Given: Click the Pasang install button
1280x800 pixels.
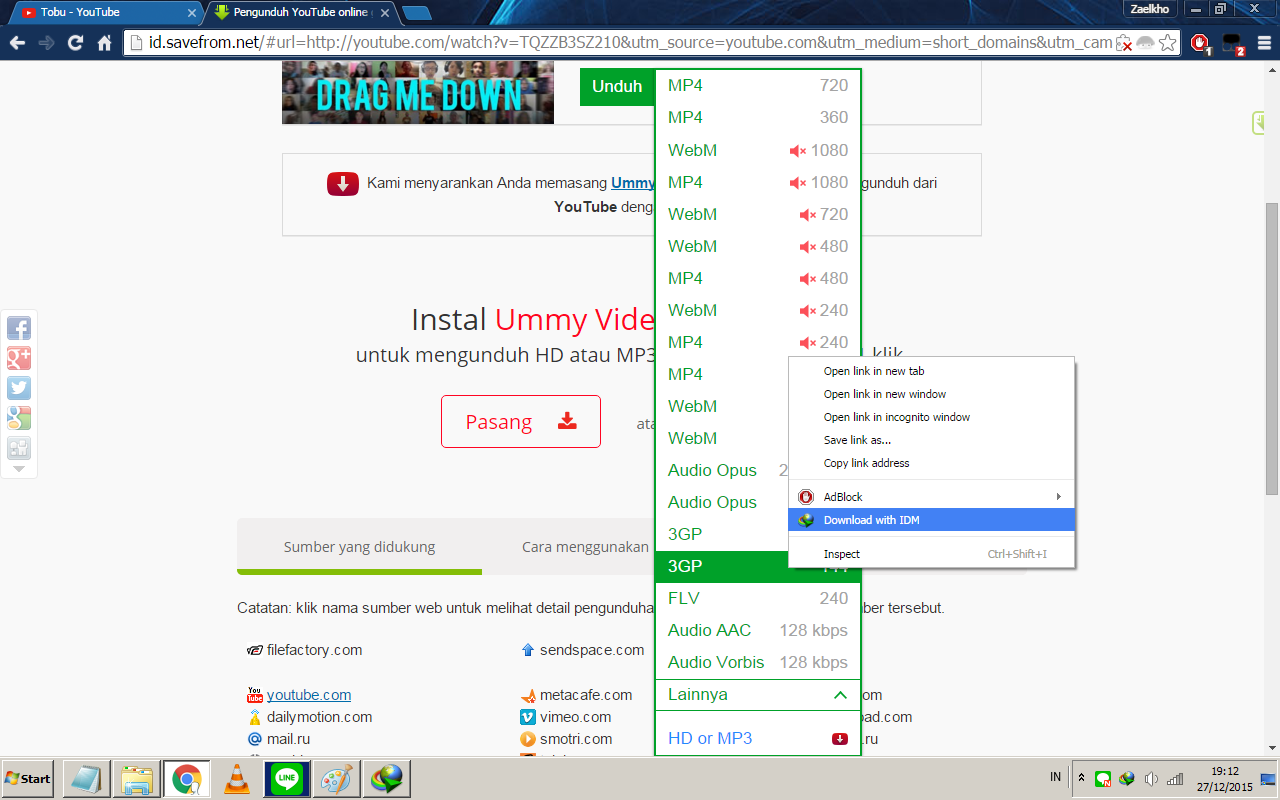Looking at the screenshot, I should tap(521, 421).
